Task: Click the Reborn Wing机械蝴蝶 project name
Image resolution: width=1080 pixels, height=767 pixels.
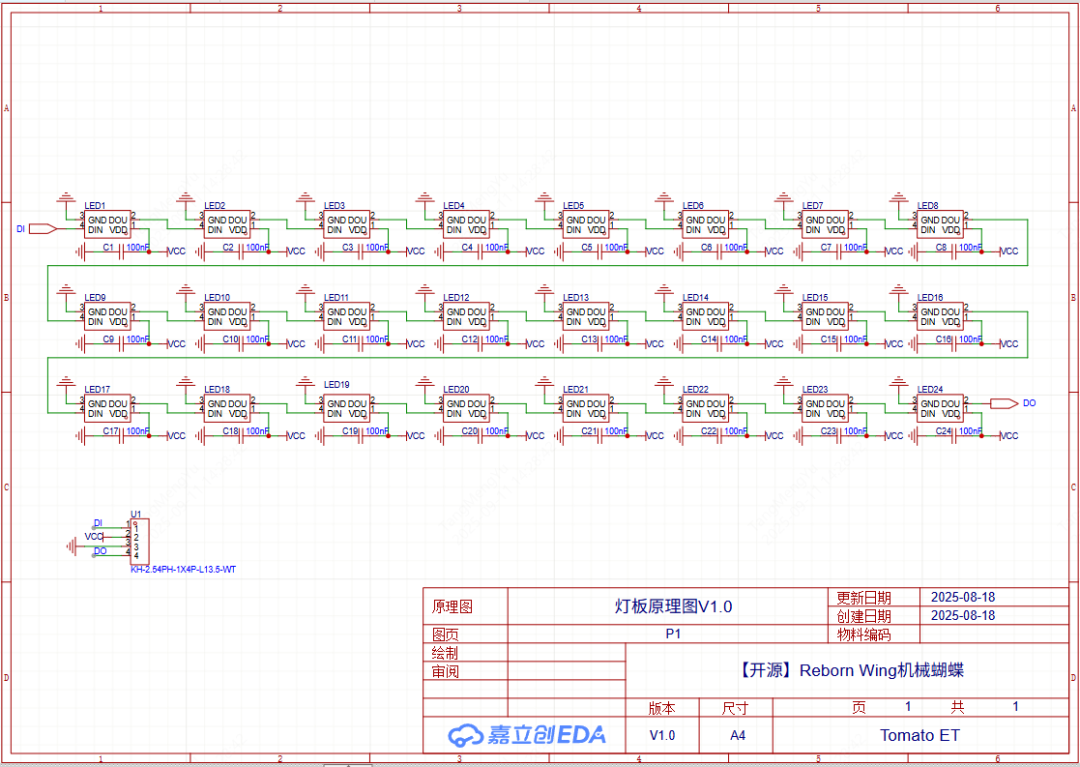Action: [850, 671]
